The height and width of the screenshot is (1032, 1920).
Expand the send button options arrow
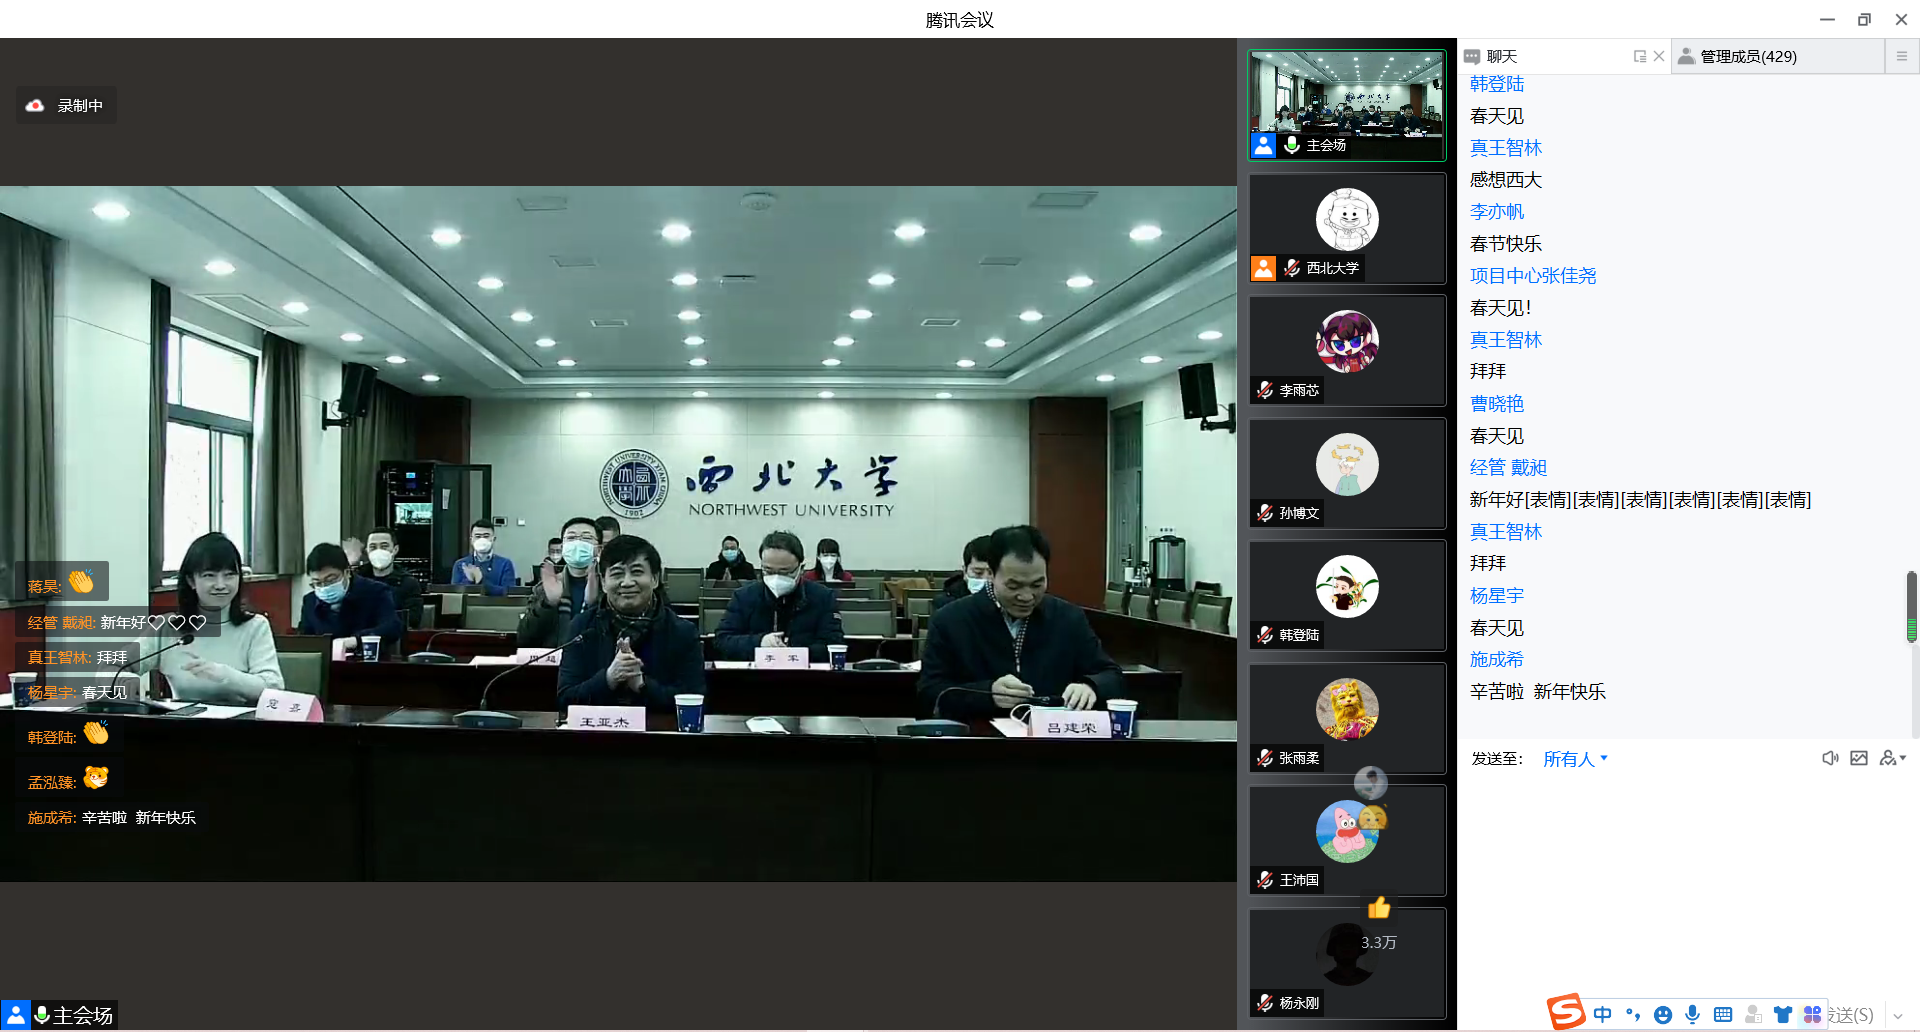(1898, 1016)
